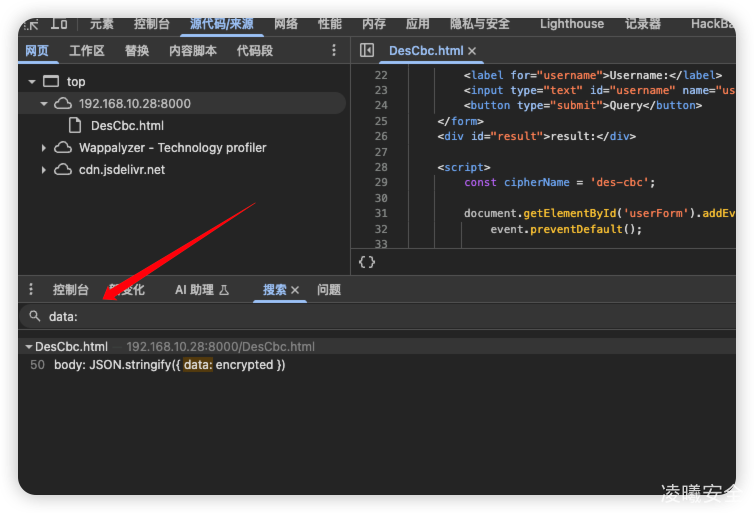Image resolution: width=754 pixels, height=513 pixels.
Task: Collapse the top frame tree node
Action: [32, 82]
